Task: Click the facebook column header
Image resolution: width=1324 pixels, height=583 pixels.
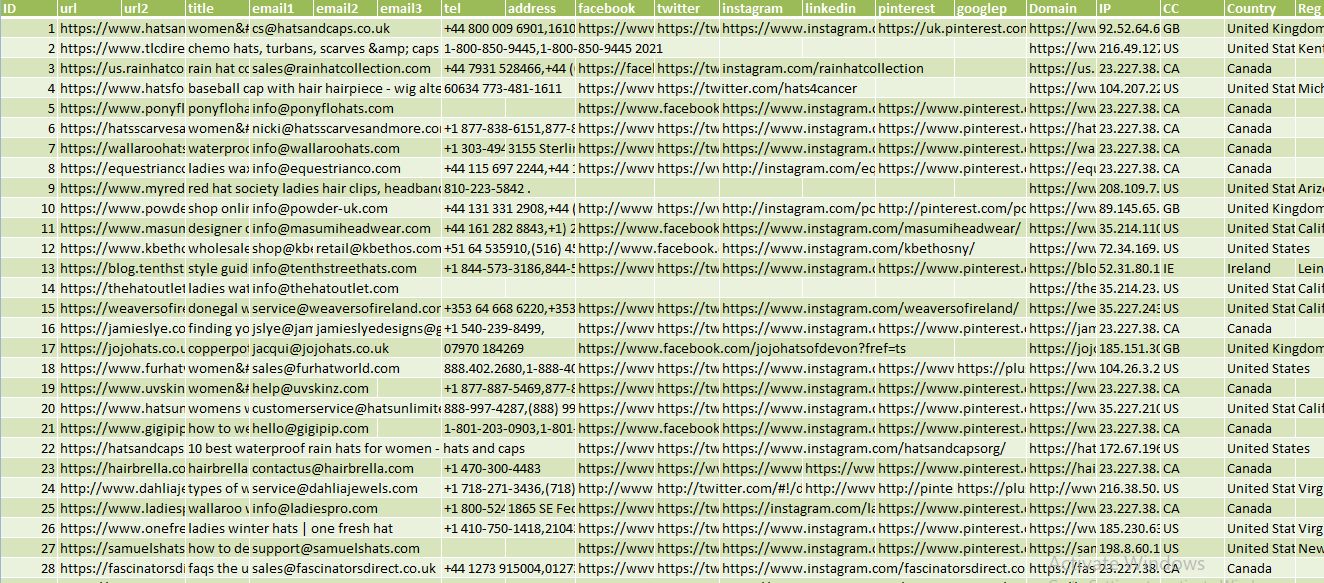Action: (616, 8)
